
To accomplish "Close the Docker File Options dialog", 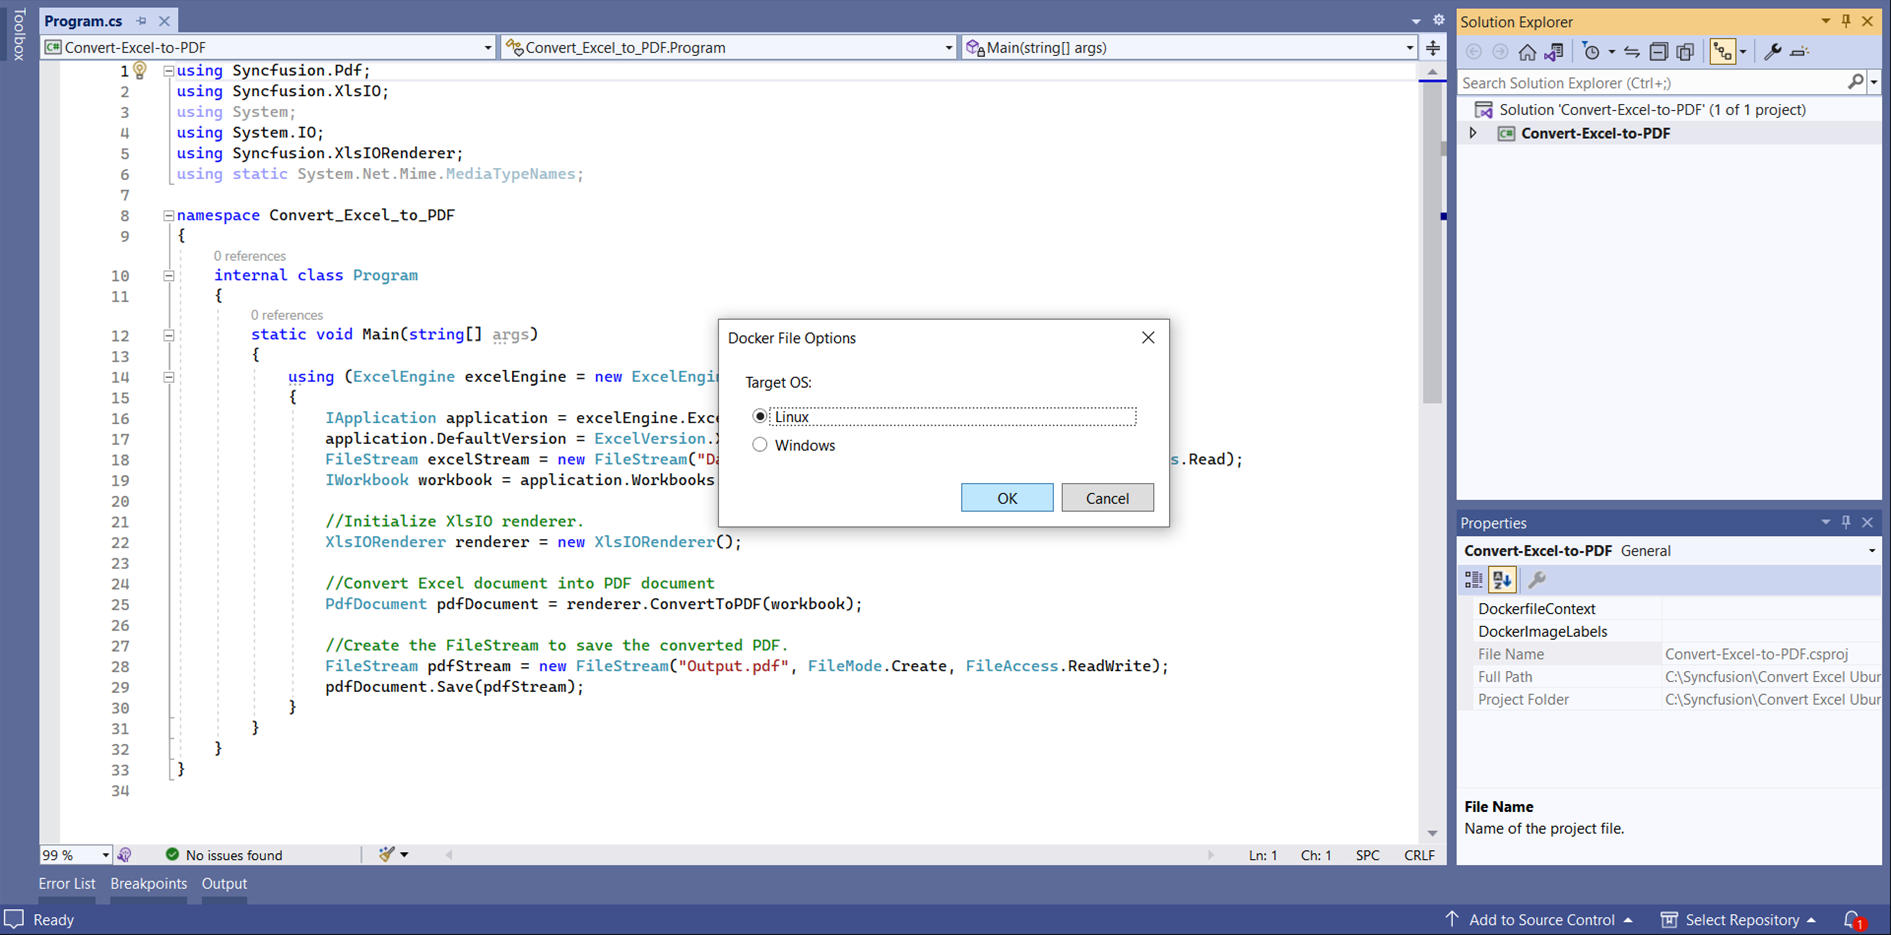I will click(1148, 338).
